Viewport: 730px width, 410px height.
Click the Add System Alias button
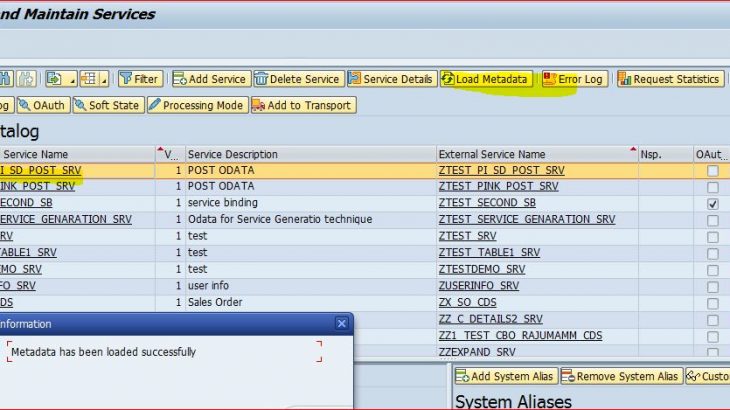[505, 376]
